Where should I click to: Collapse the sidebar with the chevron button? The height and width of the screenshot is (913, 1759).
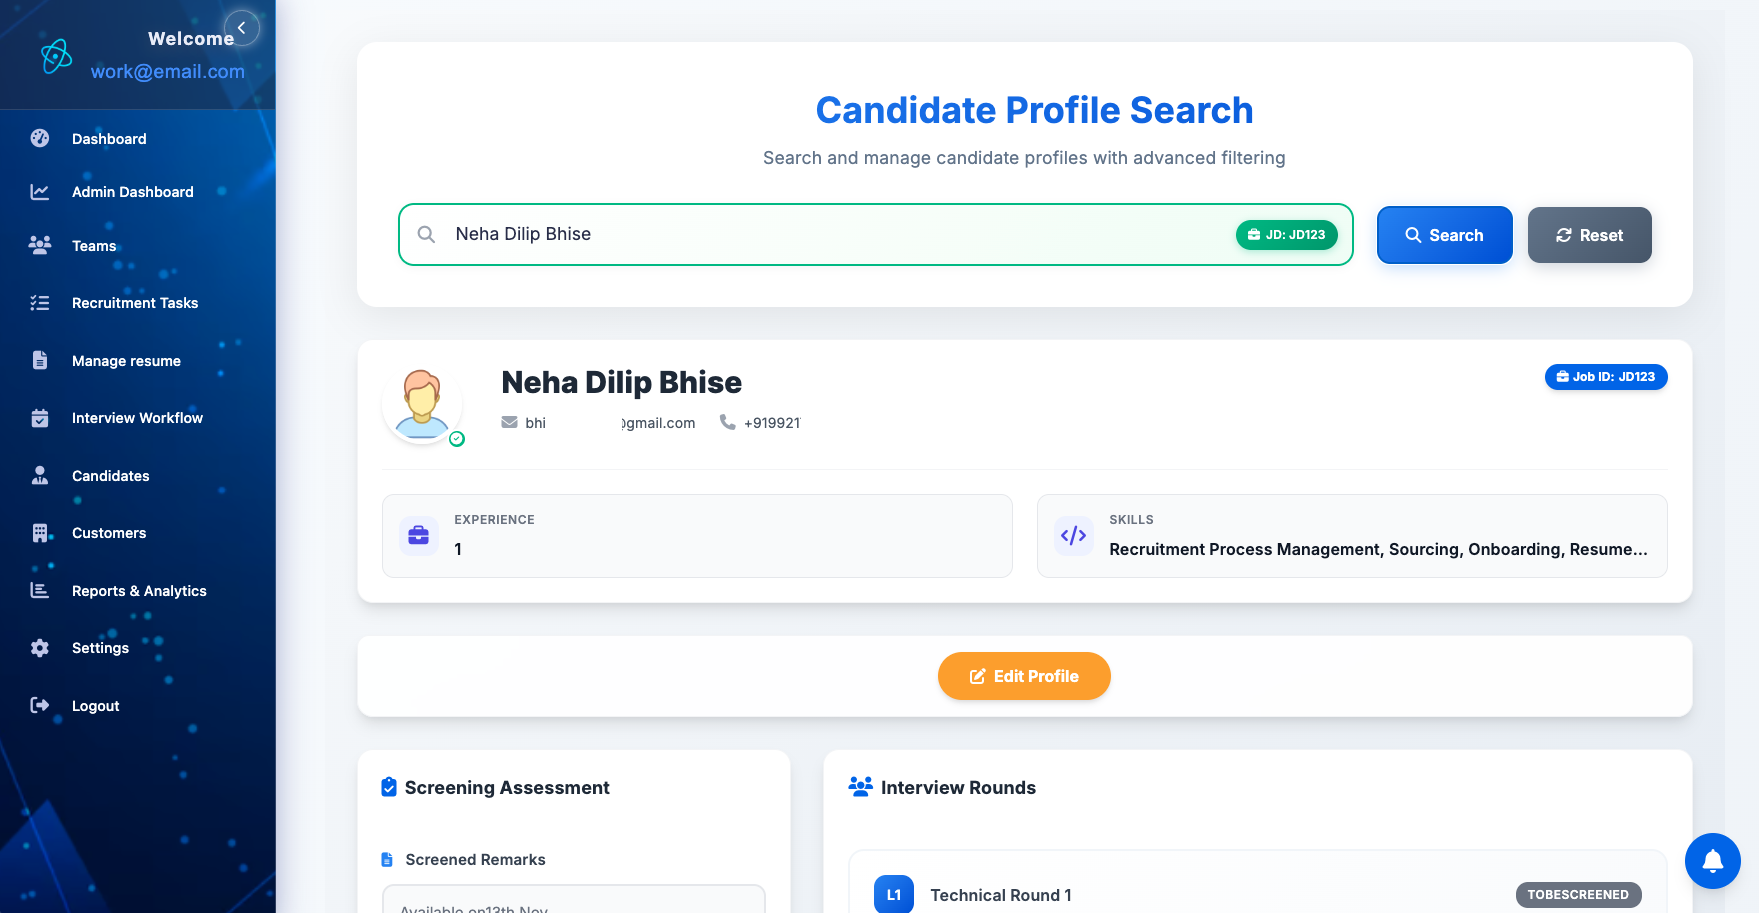(242, 28)
